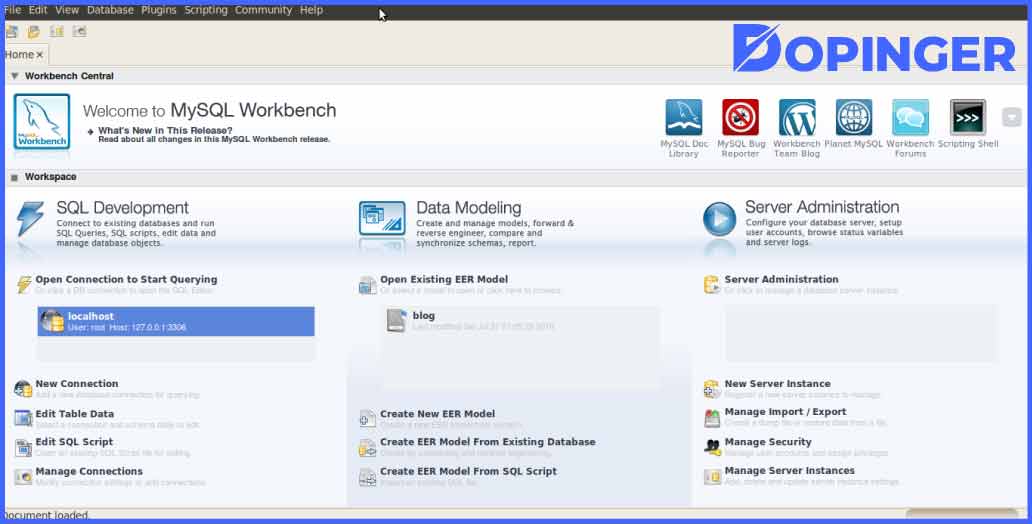1032x524 pixels.
Task: Click the MySQL Workbench dolphin logo
Action: (41, 122)
